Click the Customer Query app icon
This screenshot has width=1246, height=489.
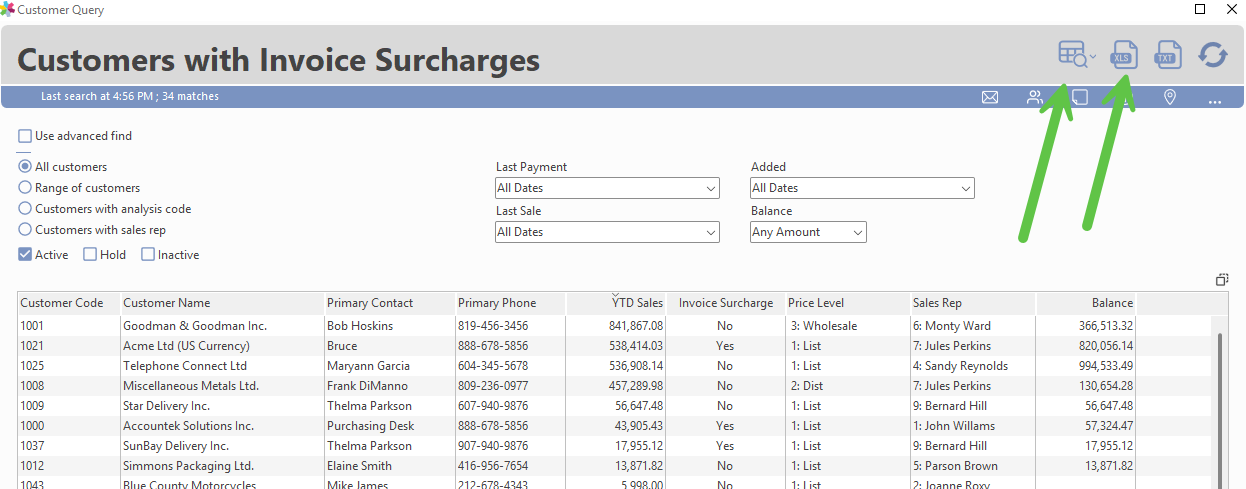[x=8, y=9]
